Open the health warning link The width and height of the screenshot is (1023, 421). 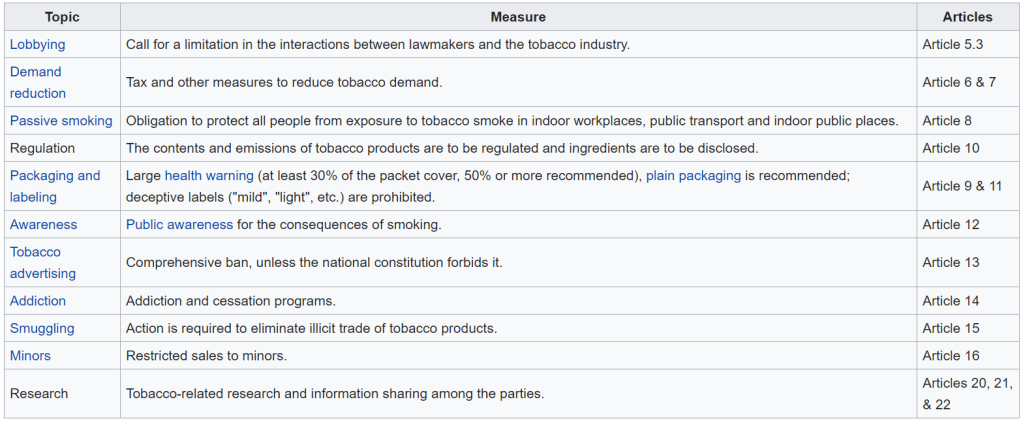(x=209, y=176)
